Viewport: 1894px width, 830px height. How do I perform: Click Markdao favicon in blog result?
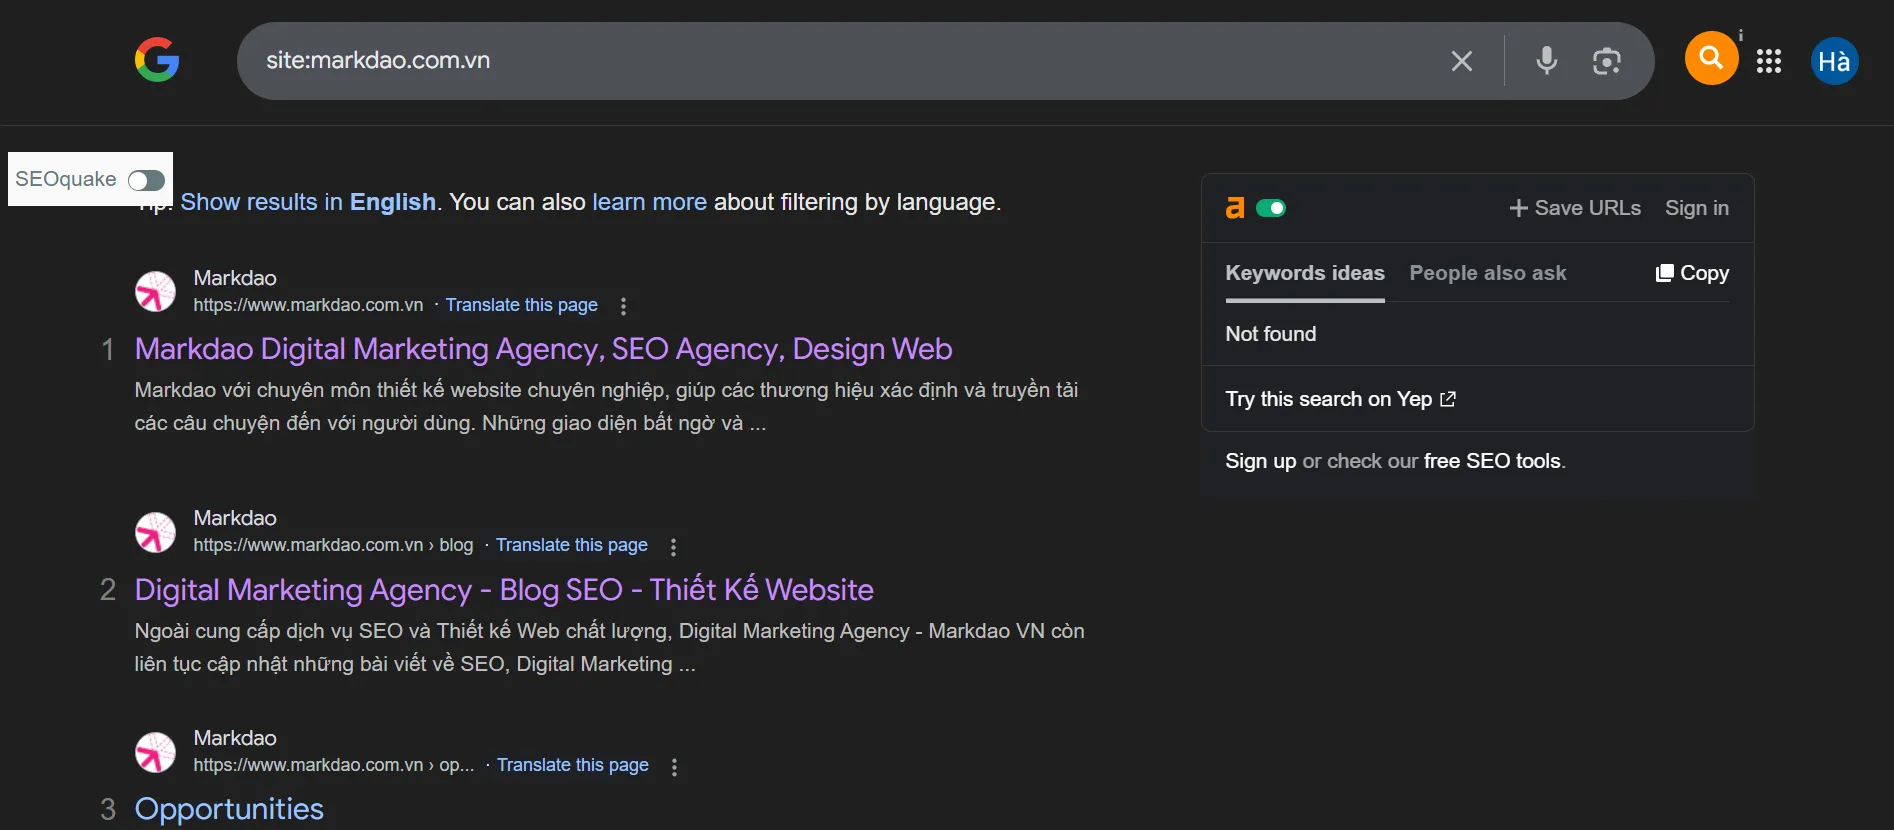pos(155,532)
